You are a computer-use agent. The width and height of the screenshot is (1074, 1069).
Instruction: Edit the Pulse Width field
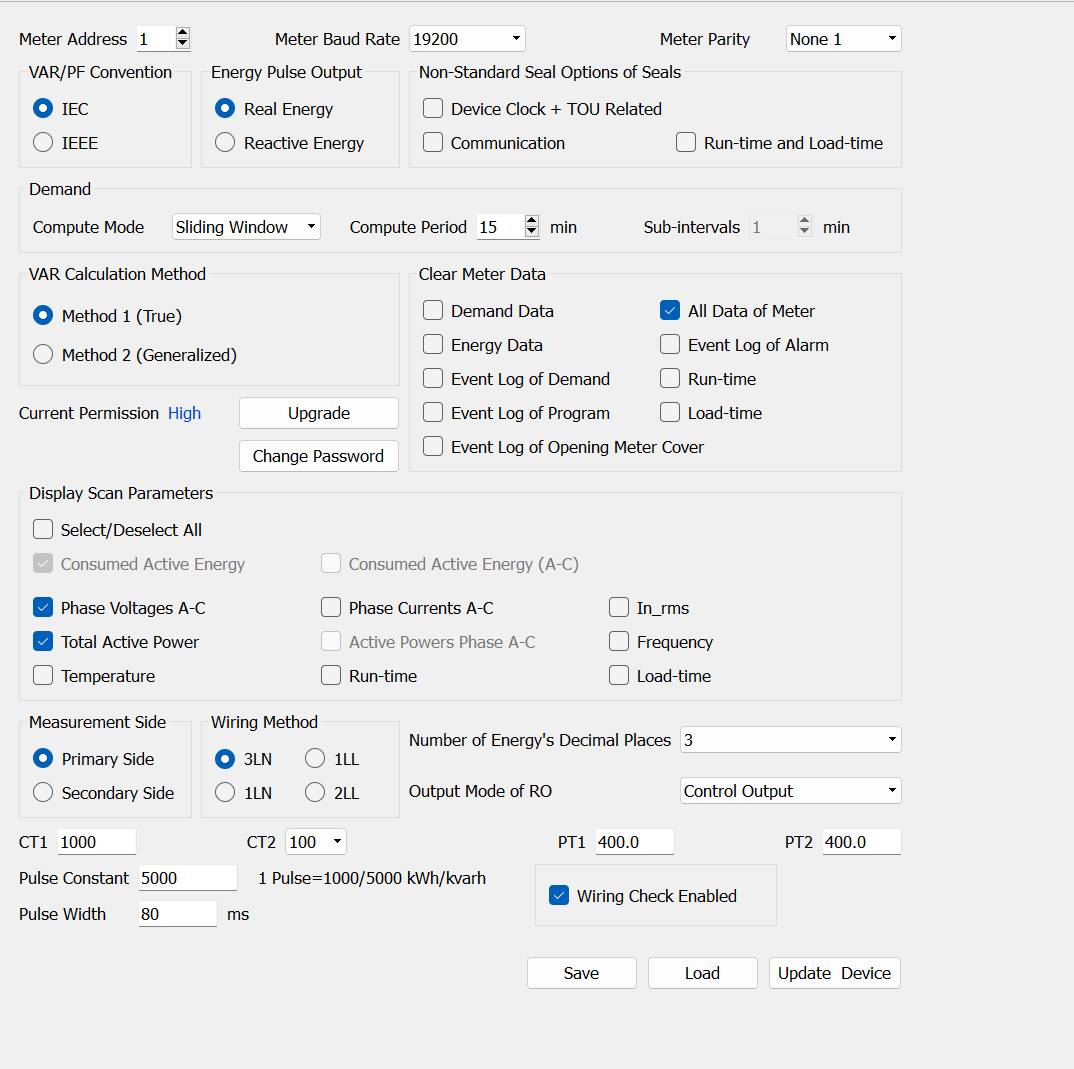[178, 914]
